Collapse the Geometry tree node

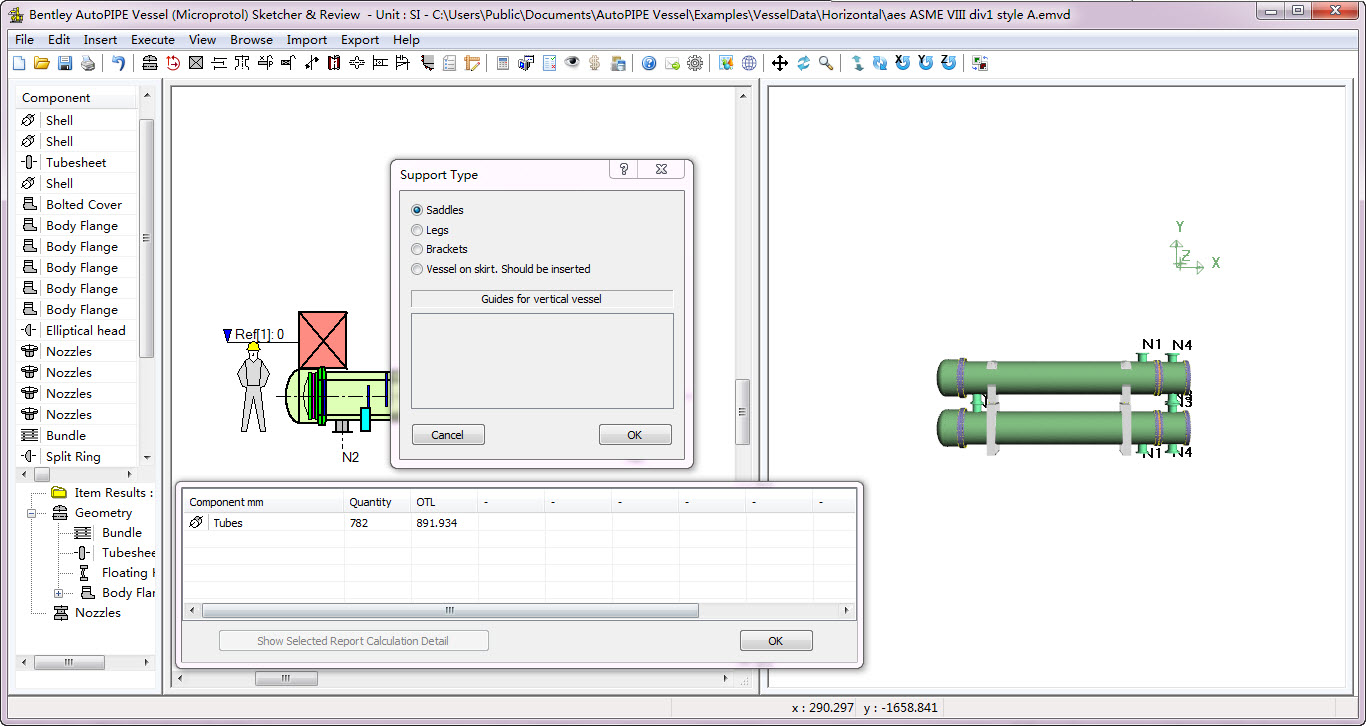point(31,513)
